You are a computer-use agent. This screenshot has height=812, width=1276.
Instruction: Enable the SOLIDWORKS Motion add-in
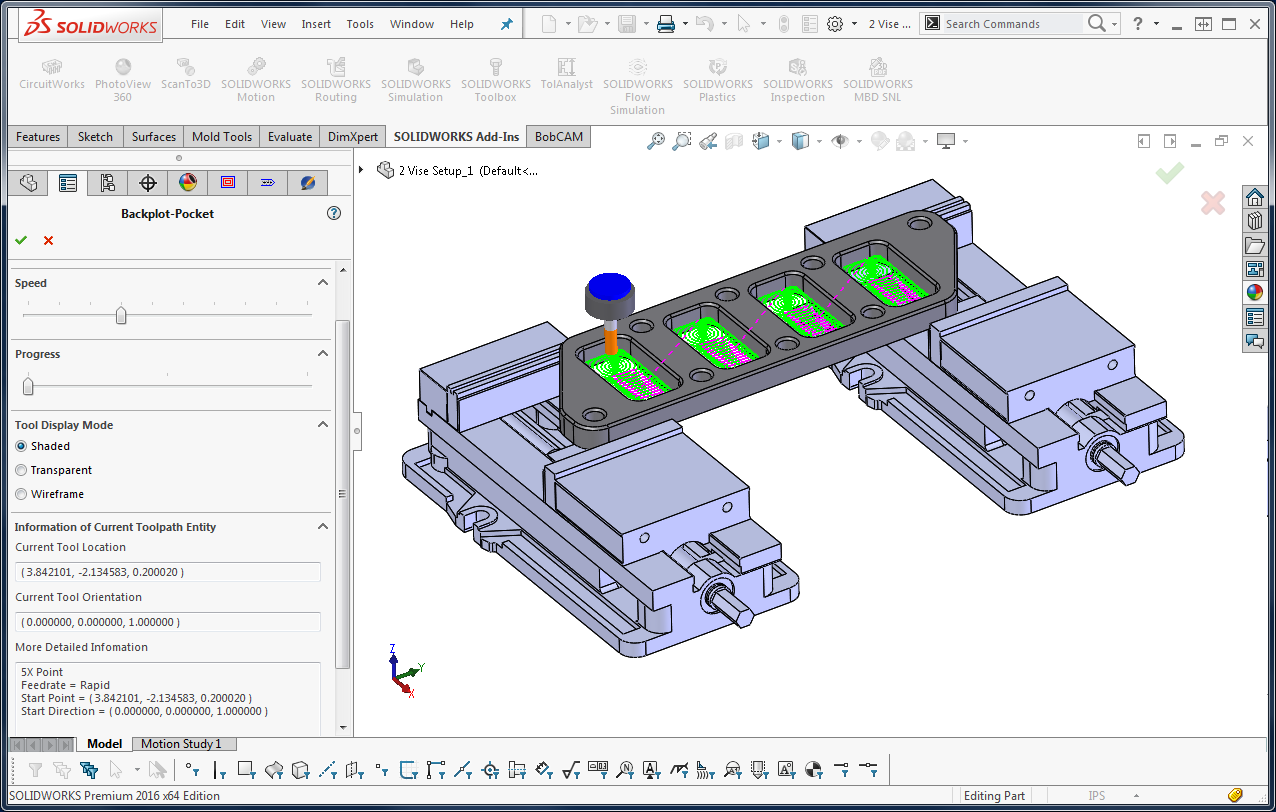click(256, 80)
